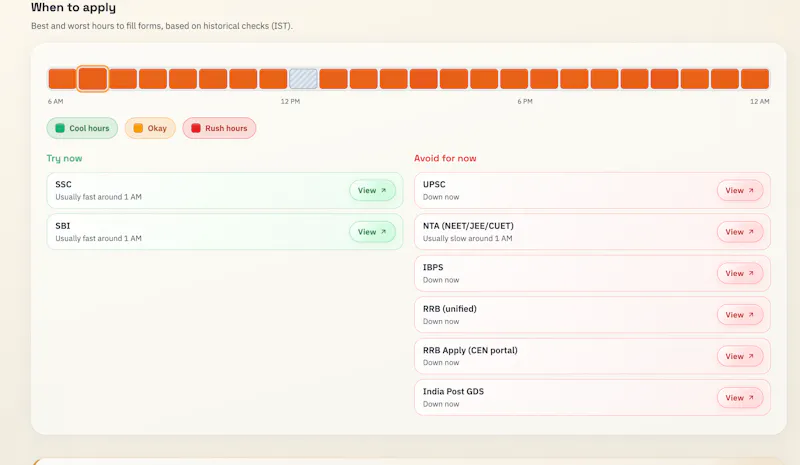Click the RRB (unified) title
The width and height of the screenshot is (800, 465).
(449, 309)
